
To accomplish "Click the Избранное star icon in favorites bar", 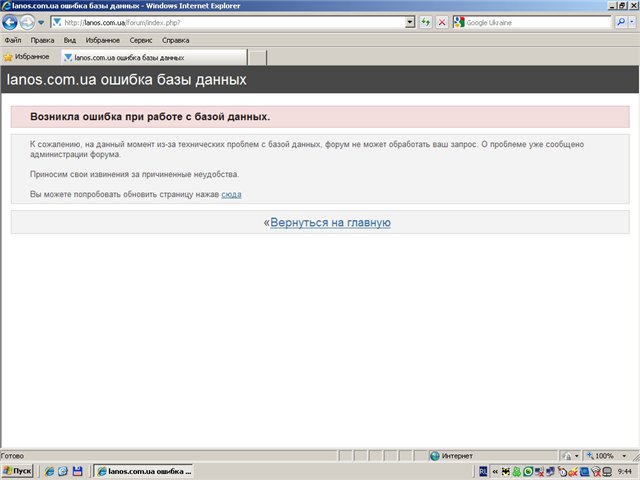I will (8, 57).
